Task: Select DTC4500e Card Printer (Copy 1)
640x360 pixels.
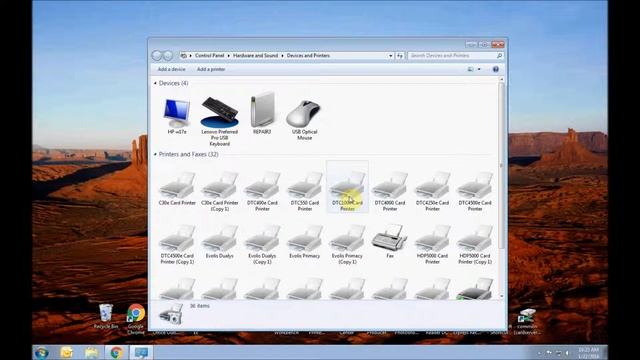Action: coord(177,244)
